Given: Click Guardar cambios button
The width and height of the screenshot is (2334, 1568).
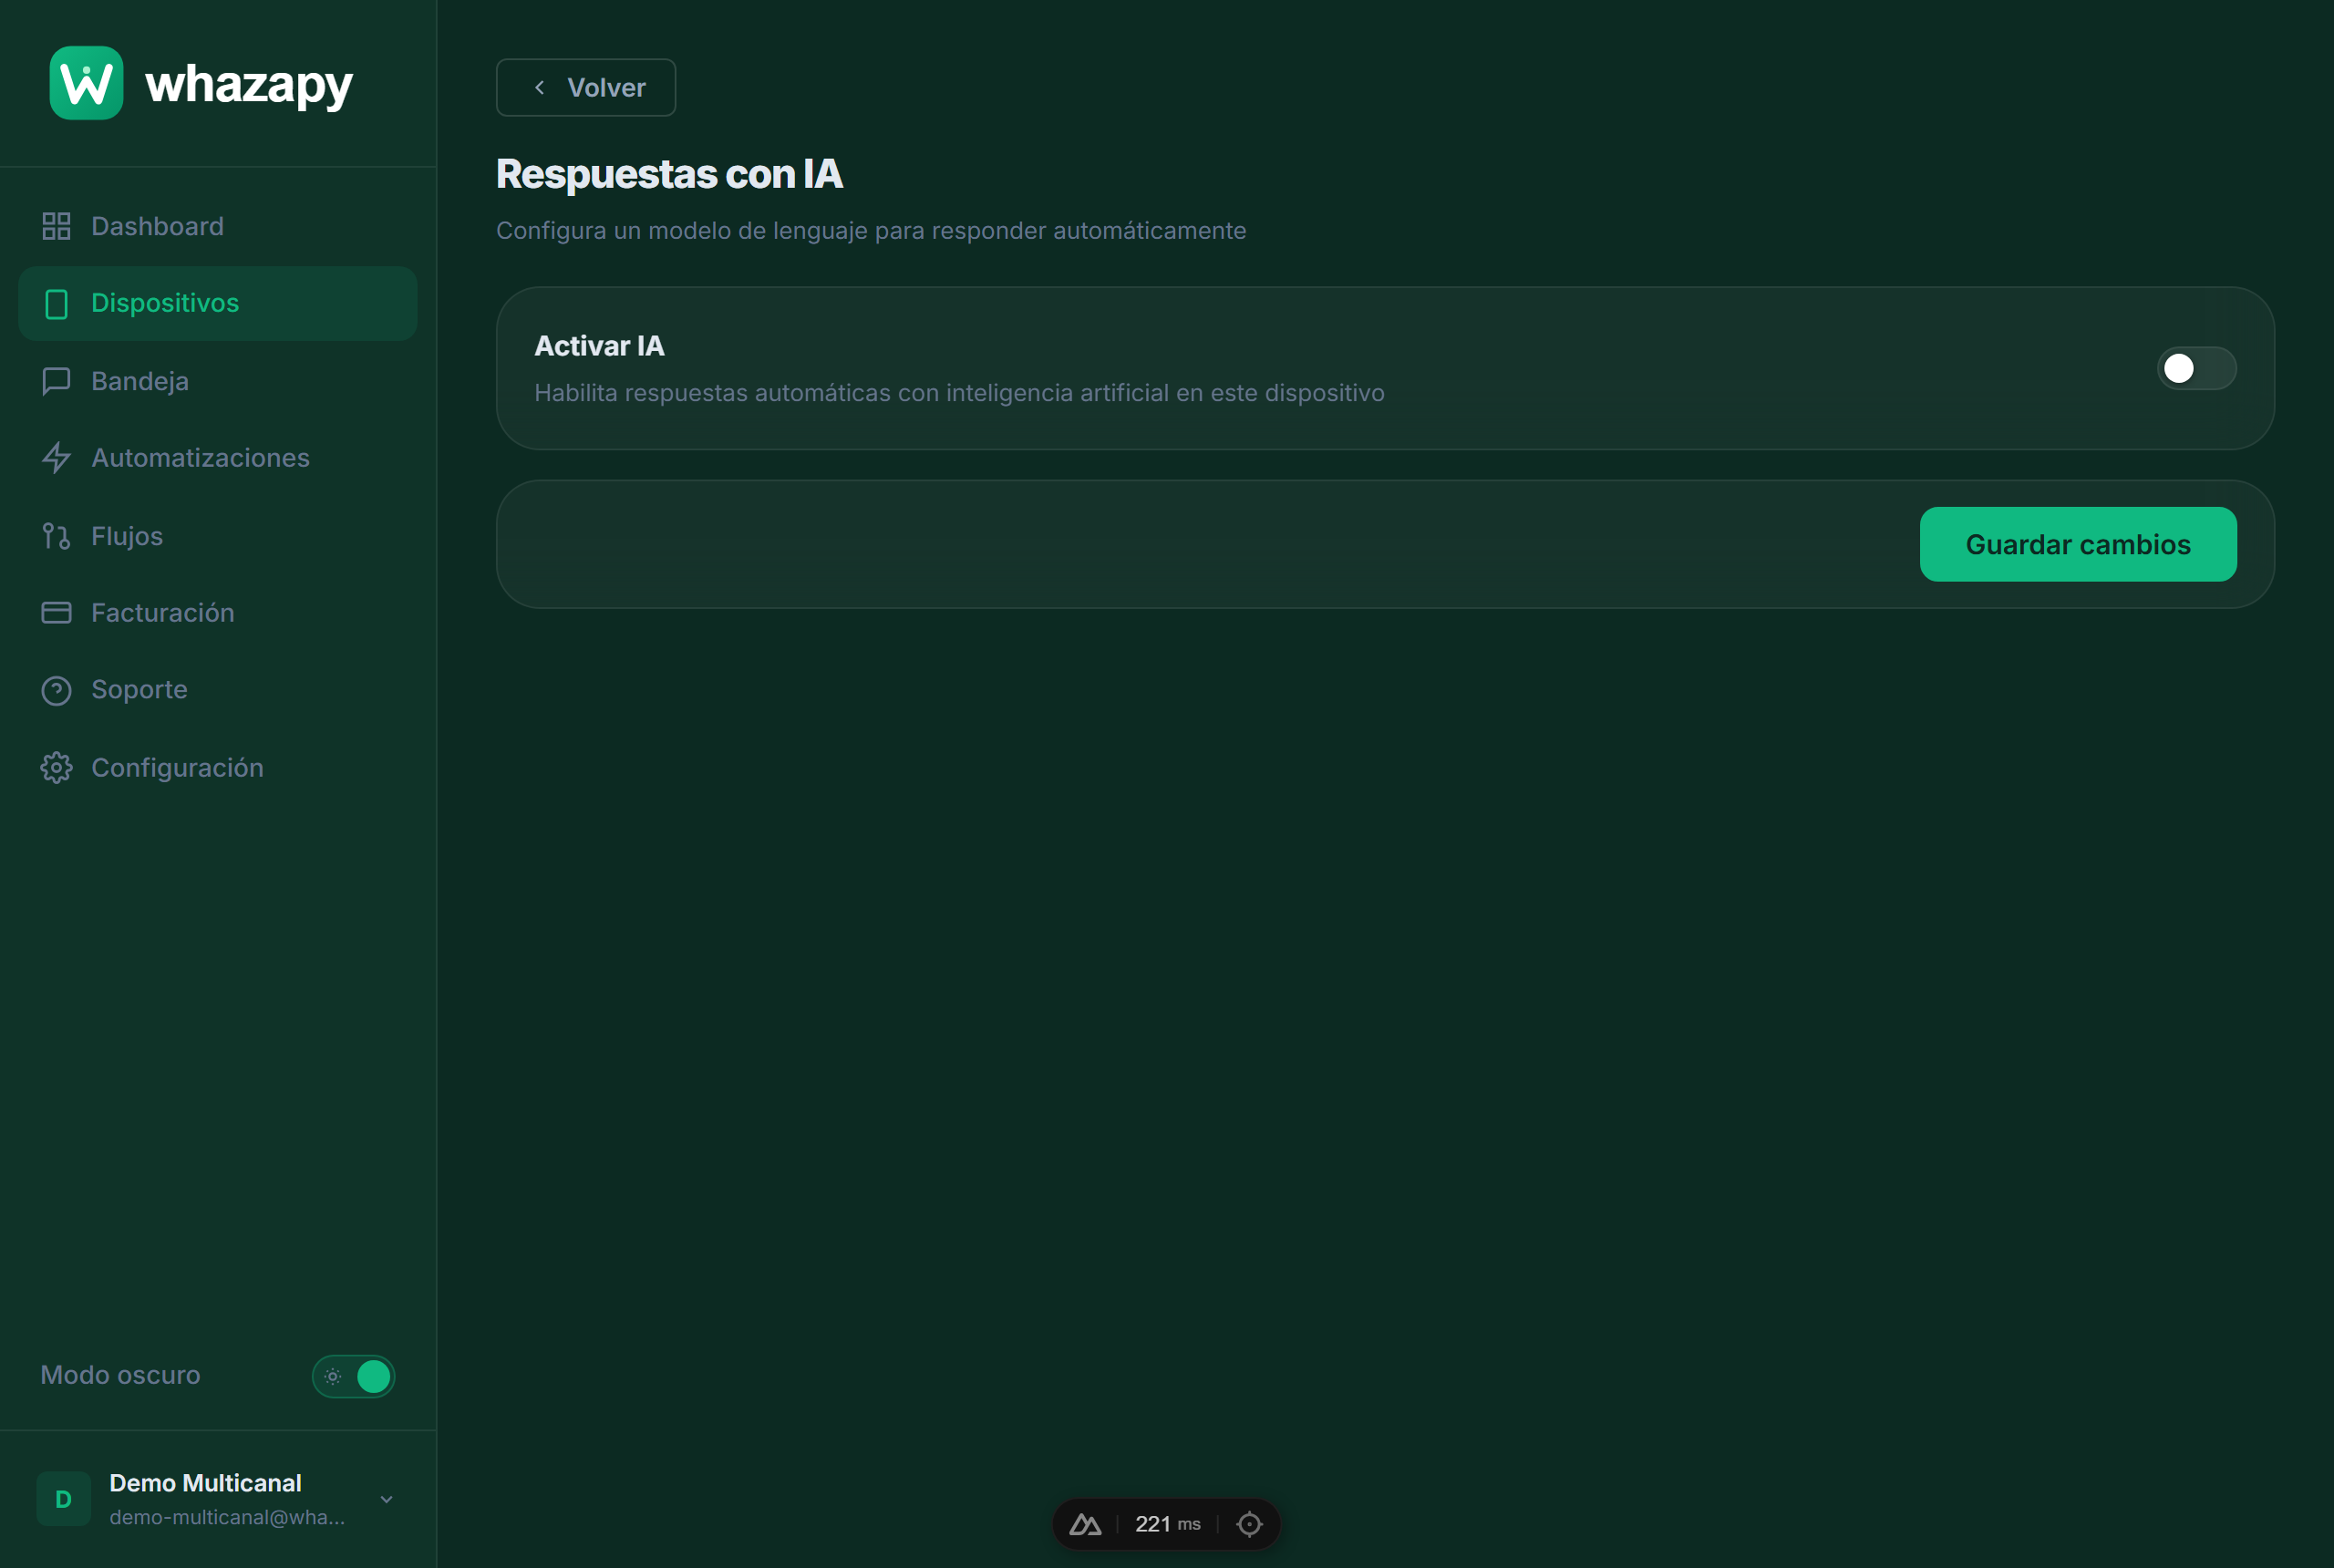Looking at the screenshot, I should coord(2078,545).
